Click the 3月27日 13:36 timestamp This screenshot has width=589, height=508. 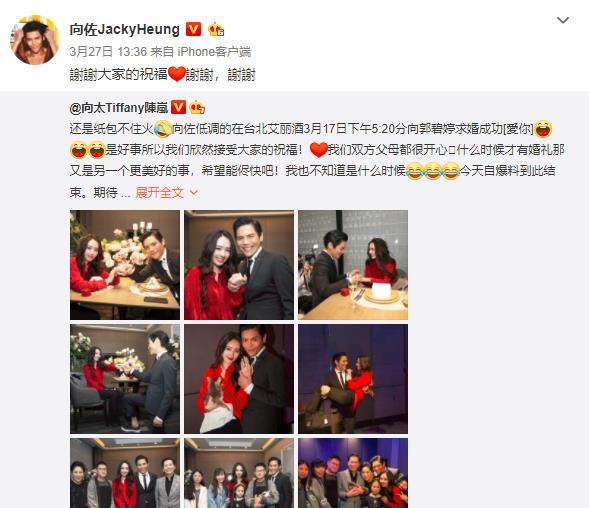108,51
